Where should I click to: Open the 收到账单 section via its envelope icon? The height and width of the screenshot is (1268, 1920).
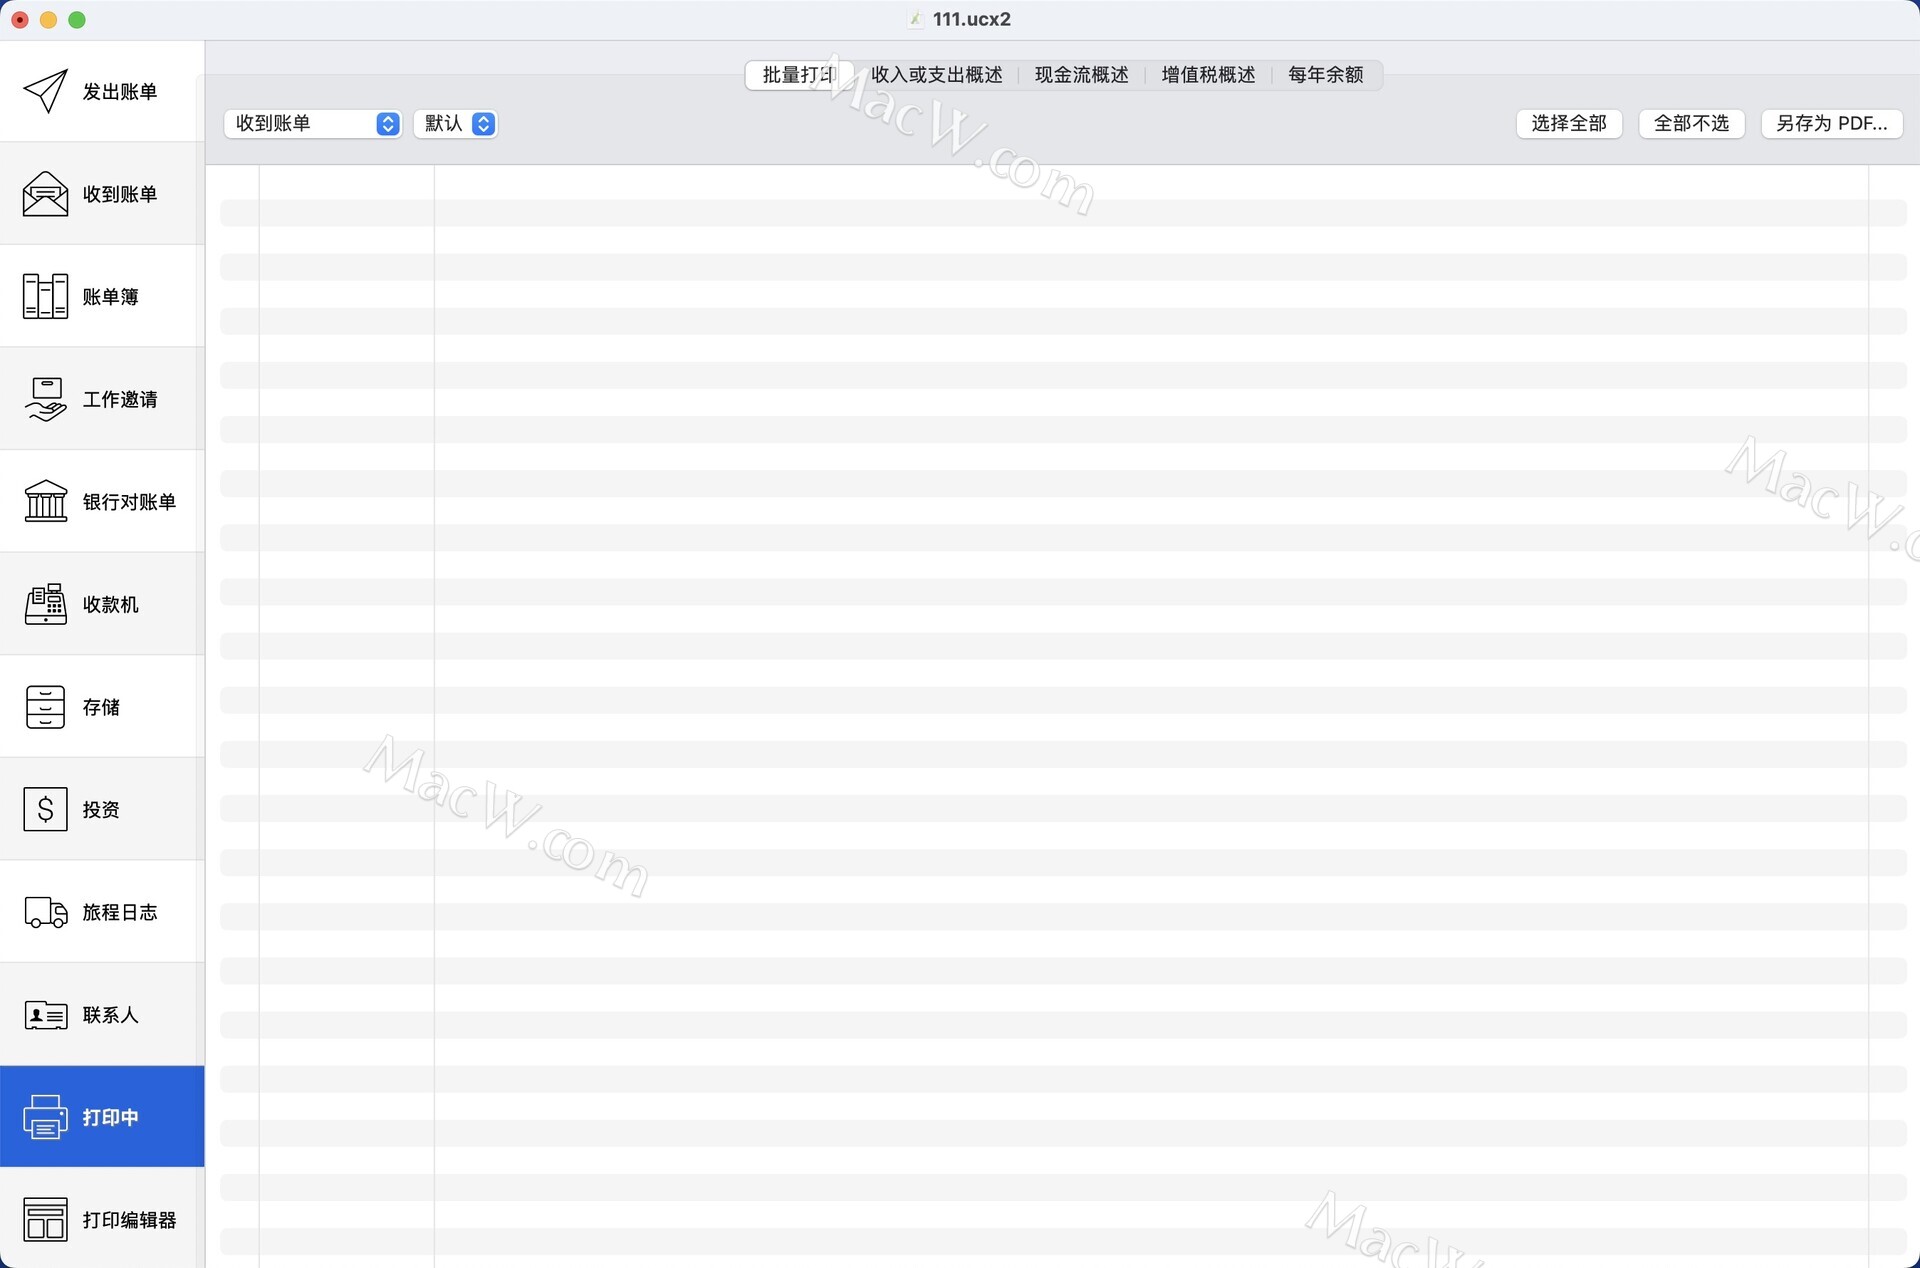tap(45, 194)
